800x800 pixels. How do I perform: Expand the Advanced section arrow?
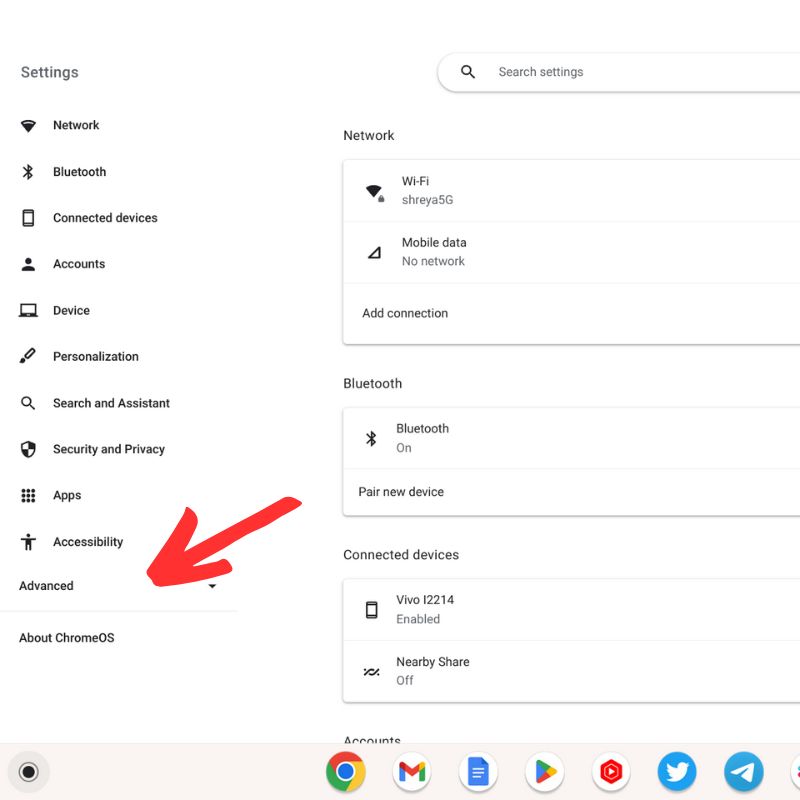tap(212, 586)
